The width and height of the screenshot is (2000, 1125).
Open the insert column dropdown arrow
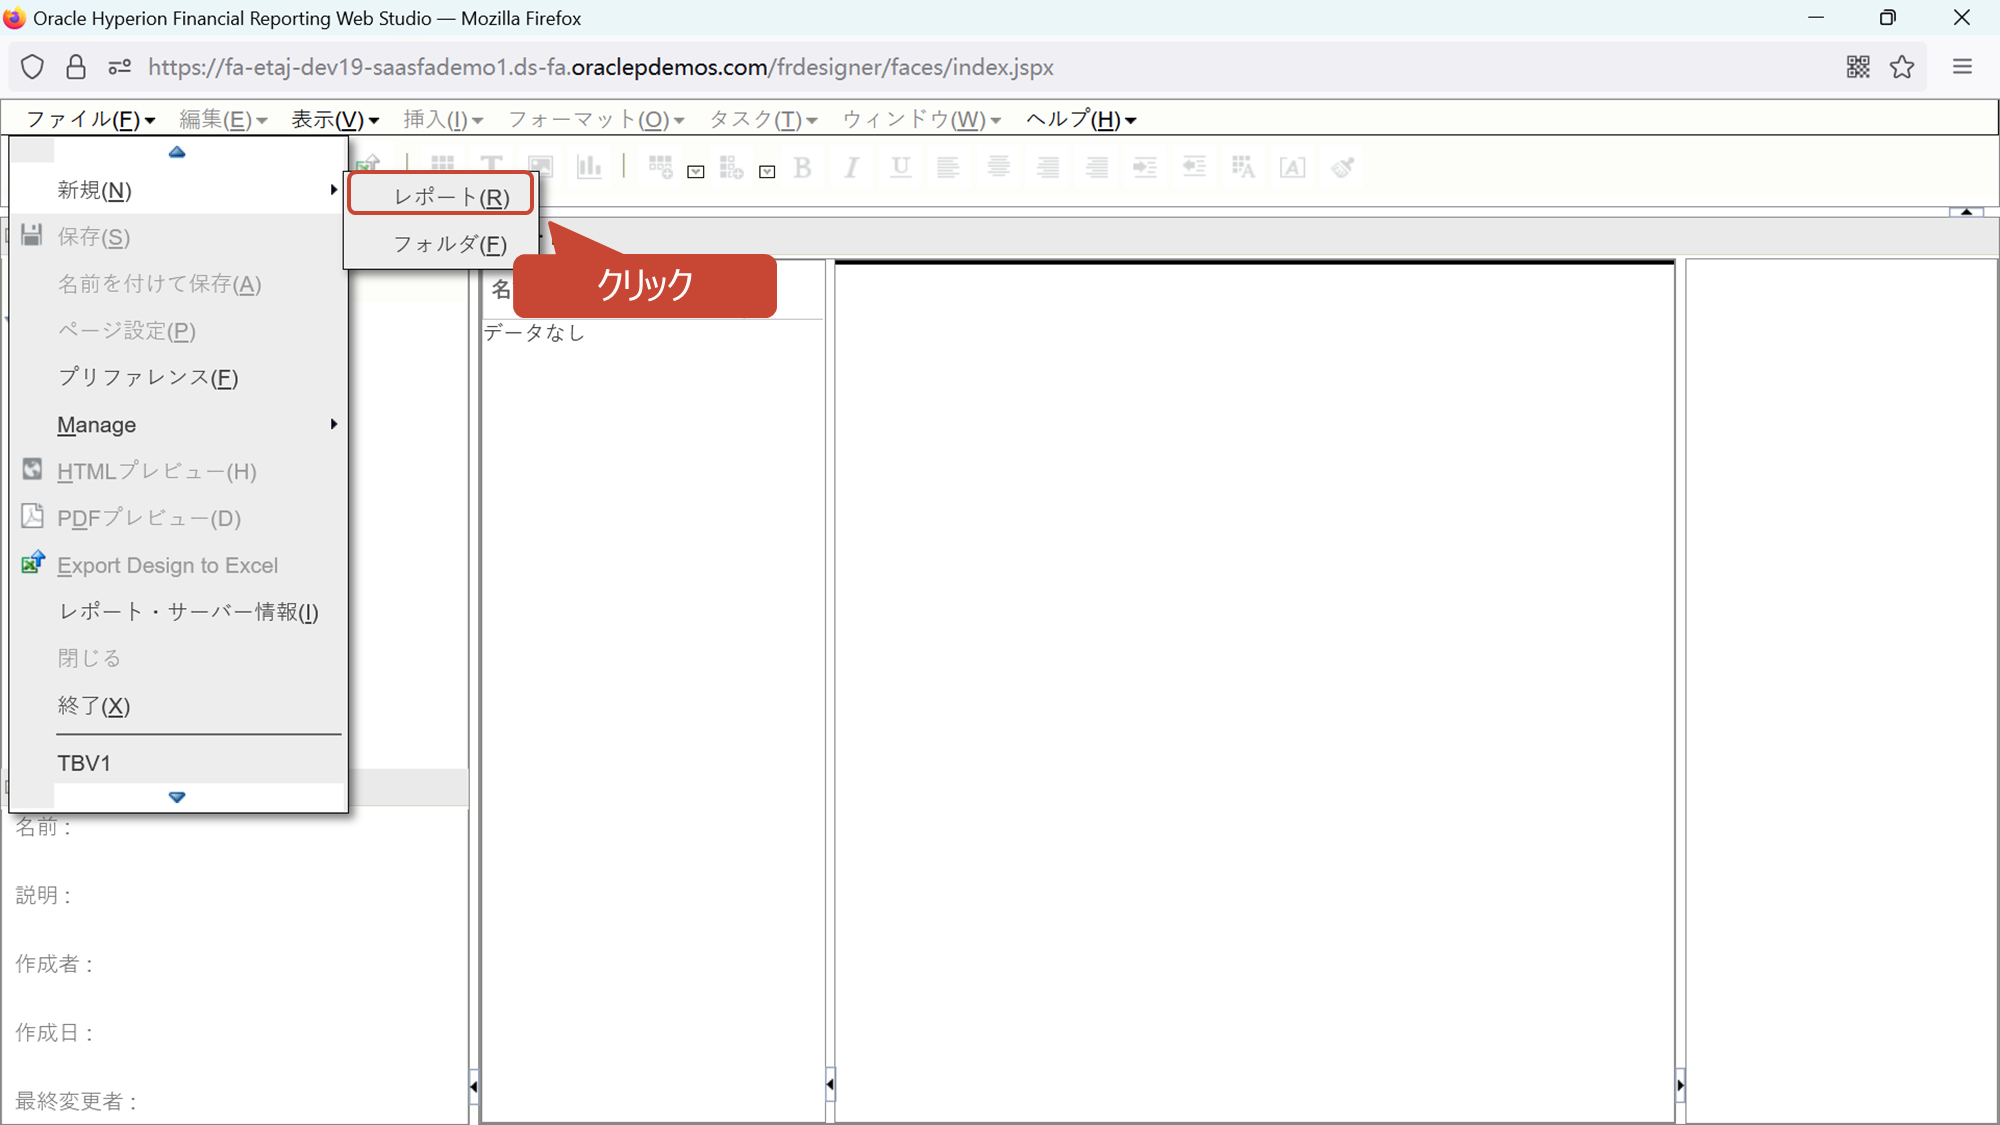(767, 172)
